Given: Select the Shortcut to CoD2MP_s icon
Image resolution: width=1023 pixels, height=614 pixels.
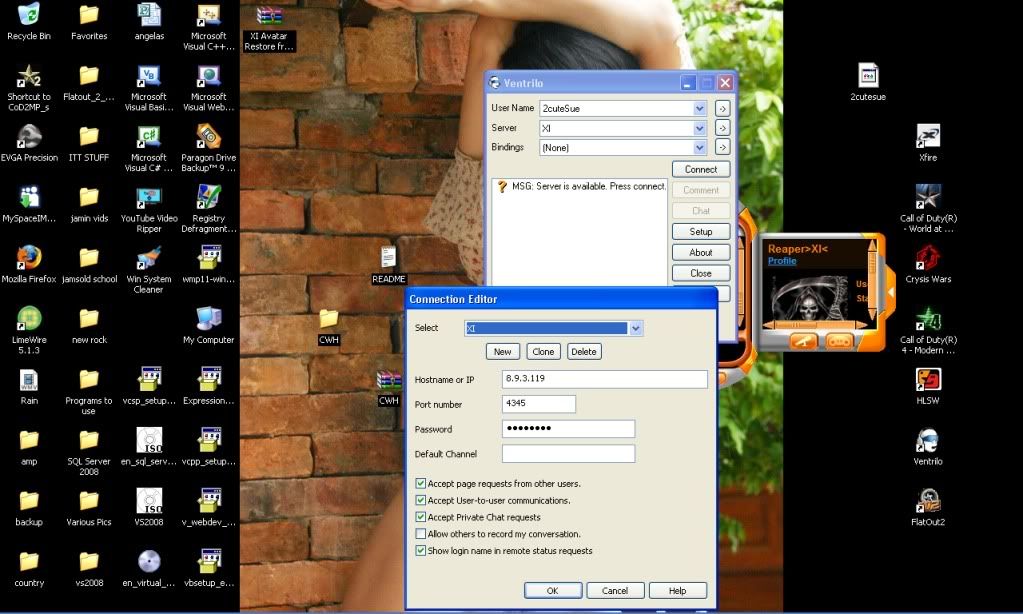Looking at the screenshot, I should click(x=29, y=87).
